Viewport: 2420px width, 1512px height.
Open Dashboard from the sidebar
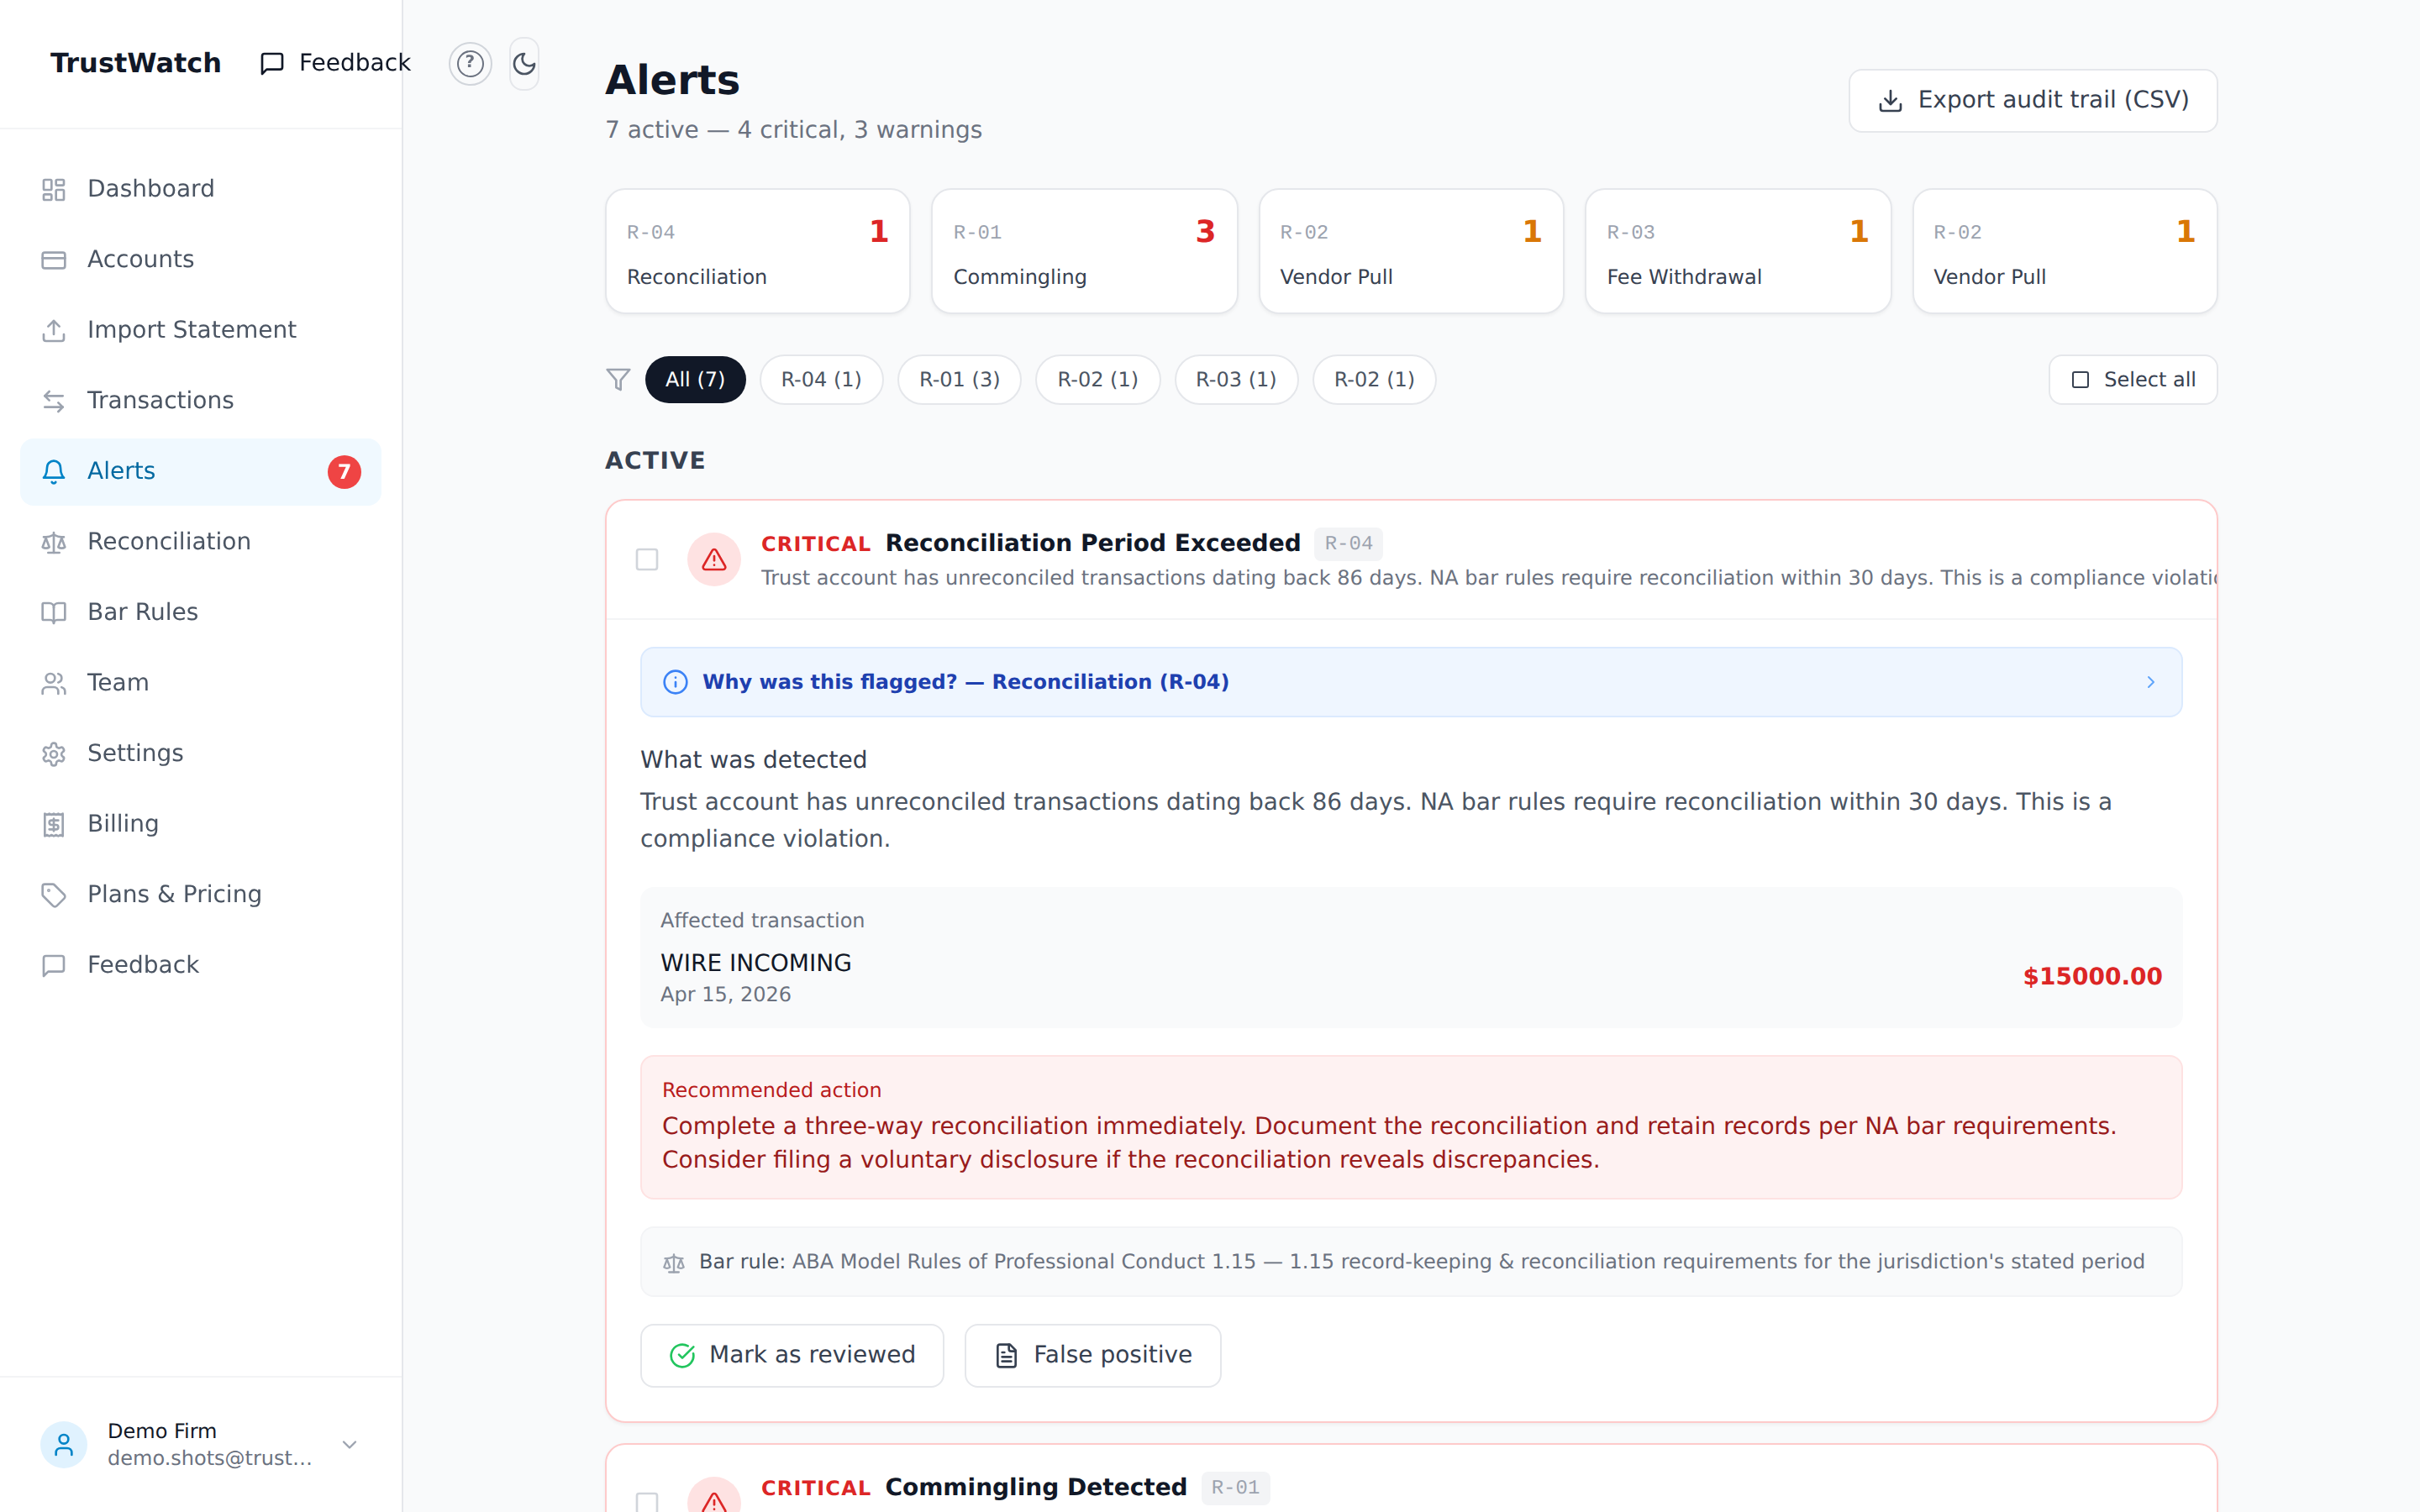click(x=200, y=189)
